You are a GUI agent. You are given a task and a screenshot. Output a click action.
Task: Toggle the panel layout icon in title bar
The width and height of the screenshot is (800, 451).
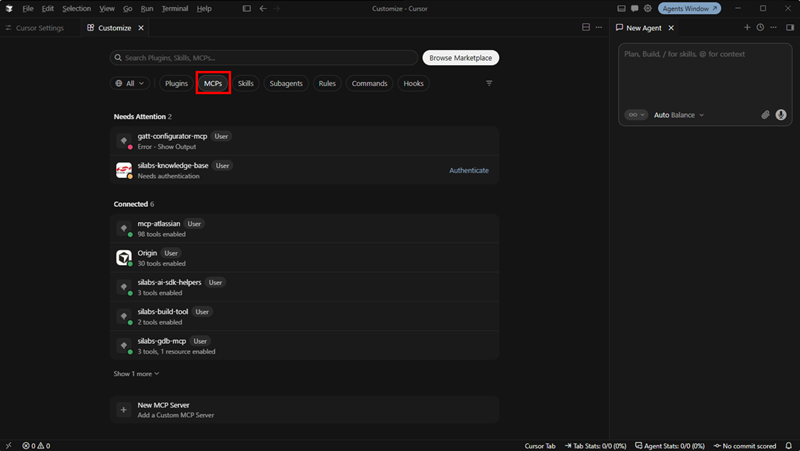click(x=621, y=8)
